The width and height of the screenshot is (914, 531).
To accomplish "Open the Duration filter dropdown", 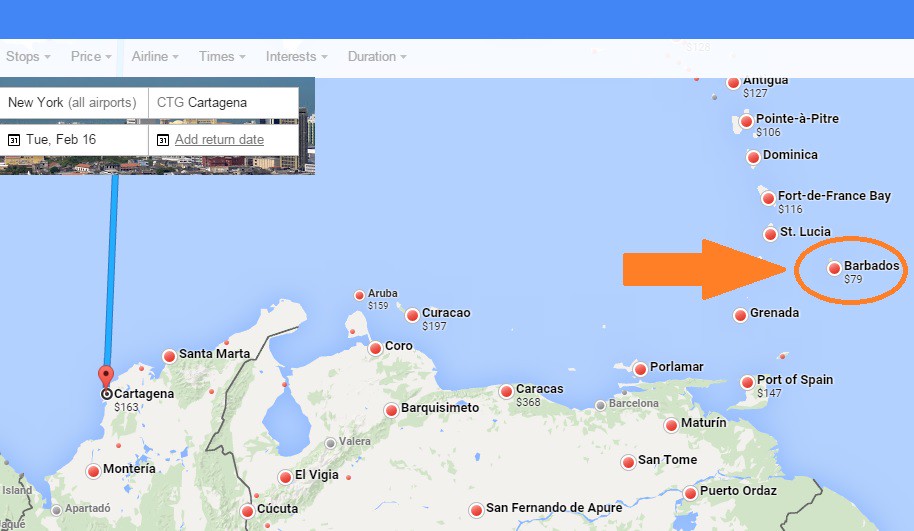I will (x=377, y=57).
